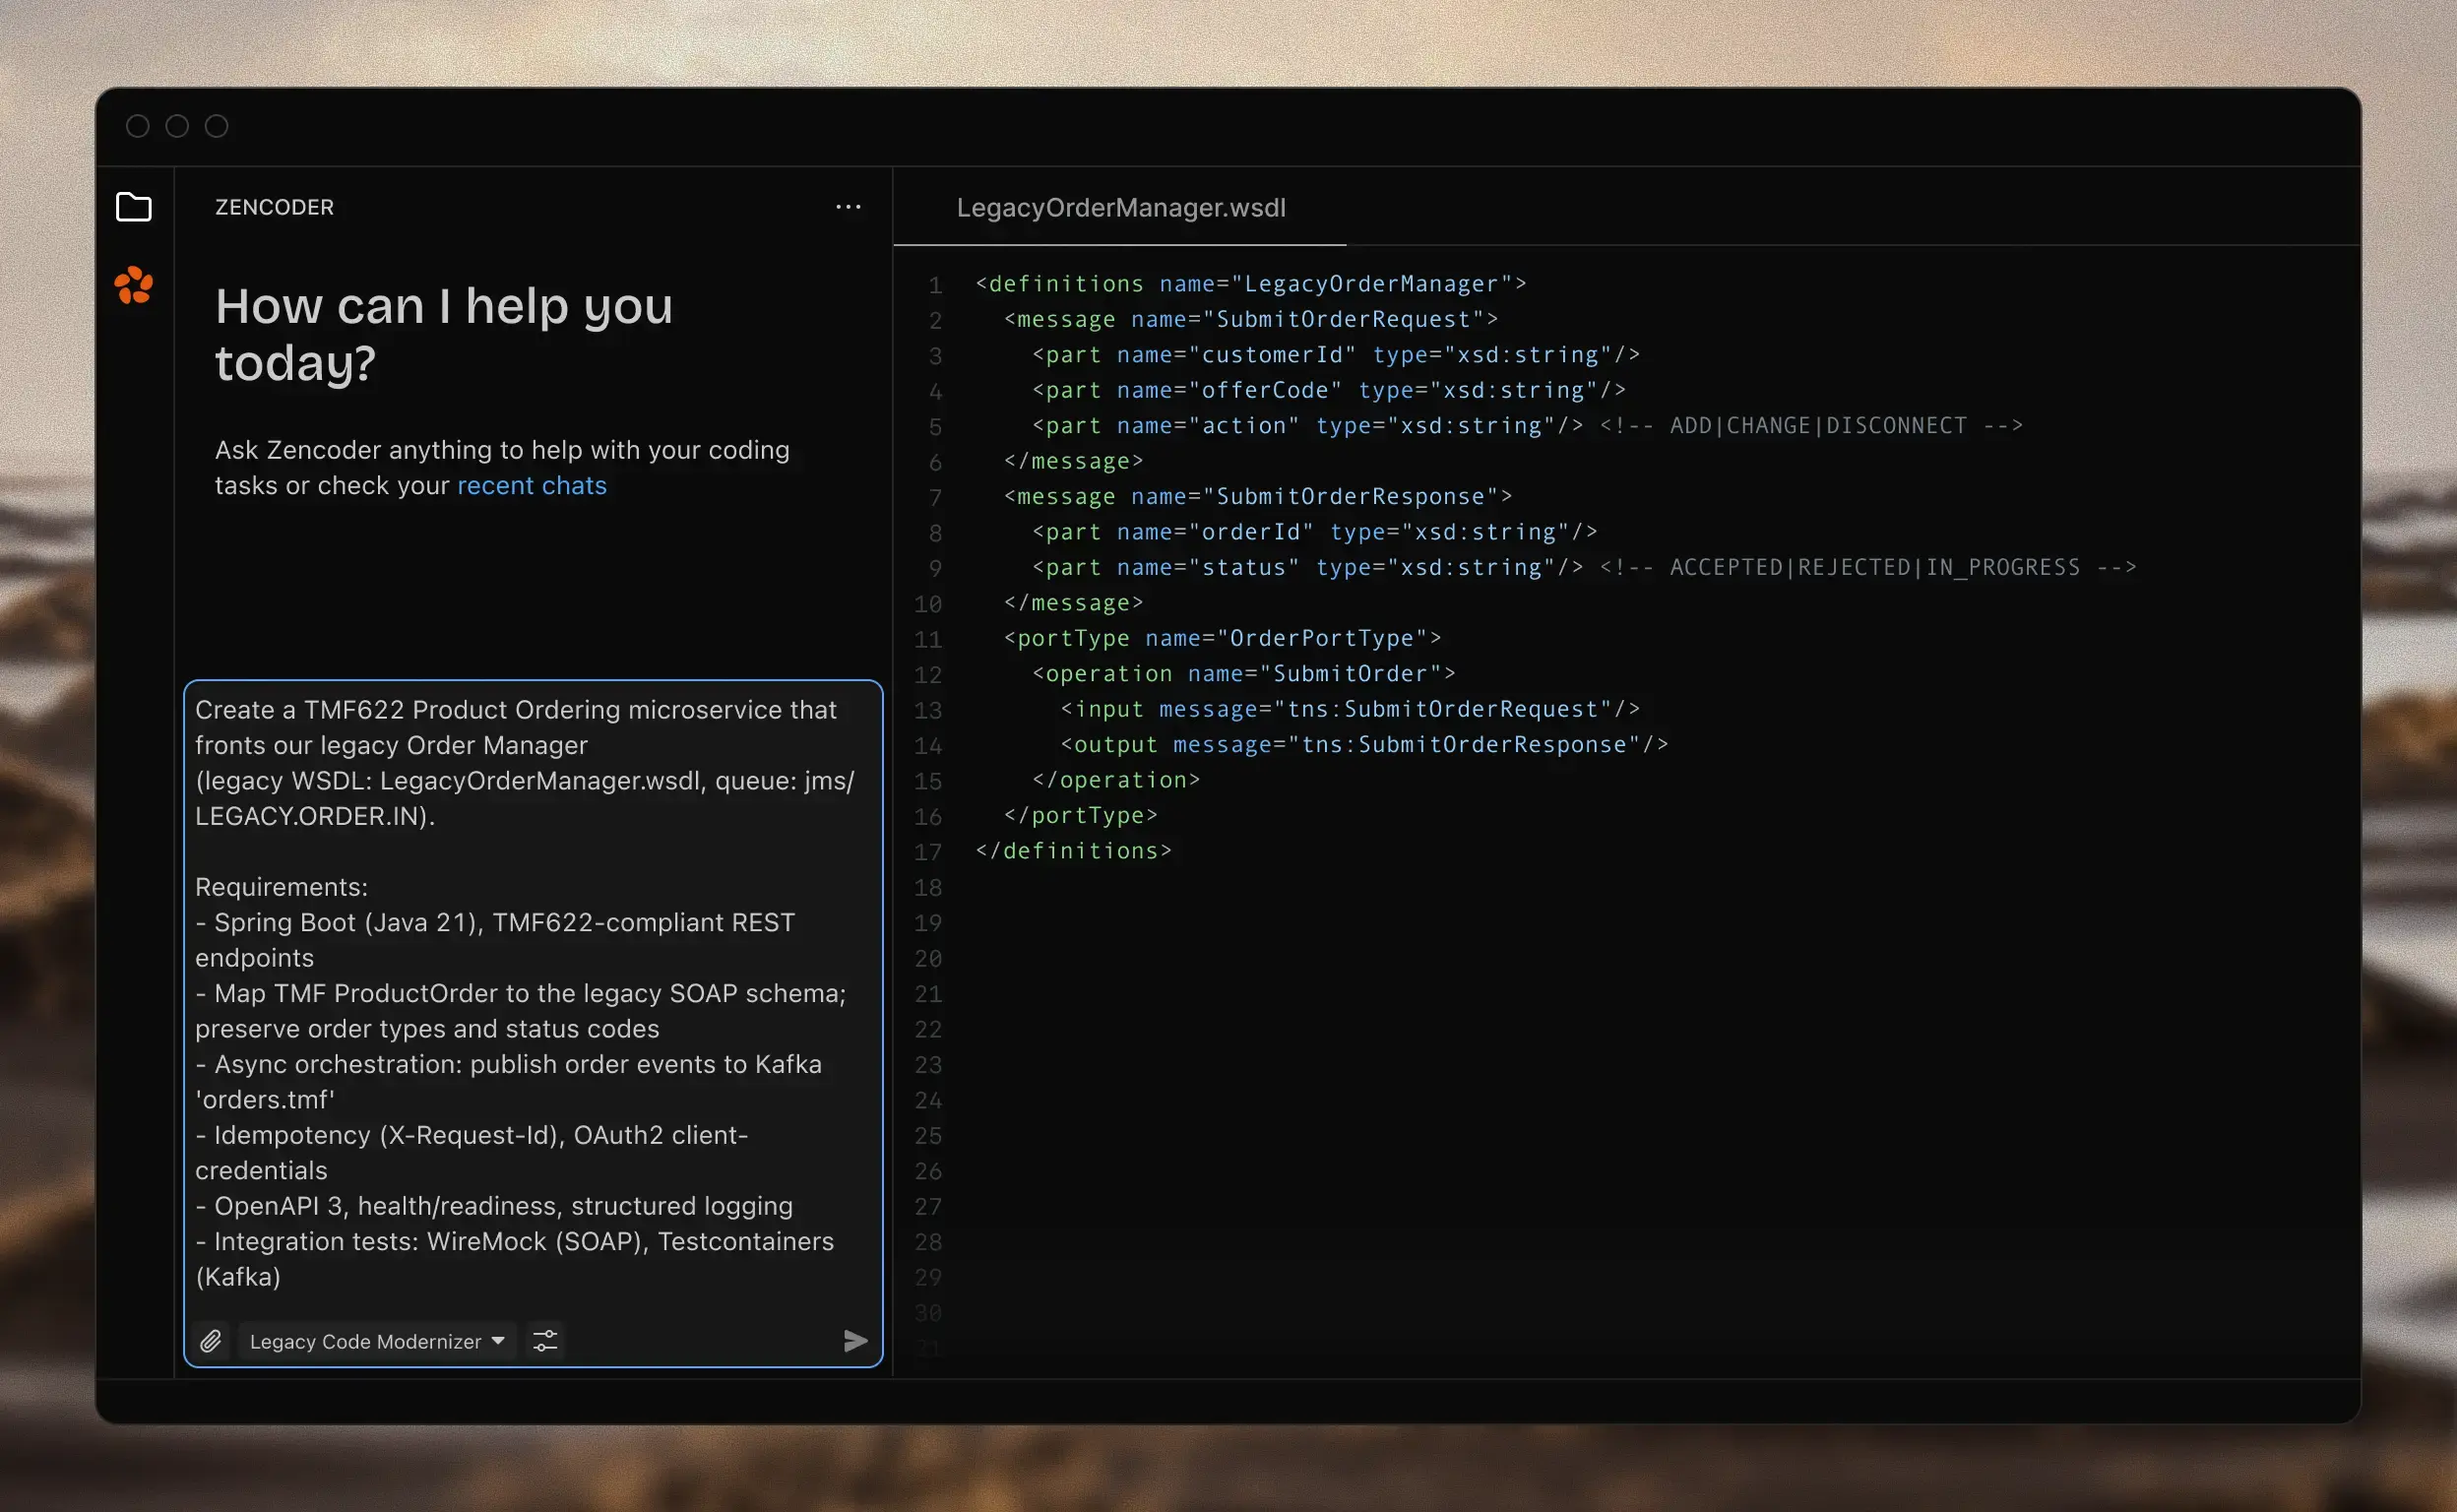Click line number 5 in the gutter
The image size is (2457, 1512).
(935, 427)
